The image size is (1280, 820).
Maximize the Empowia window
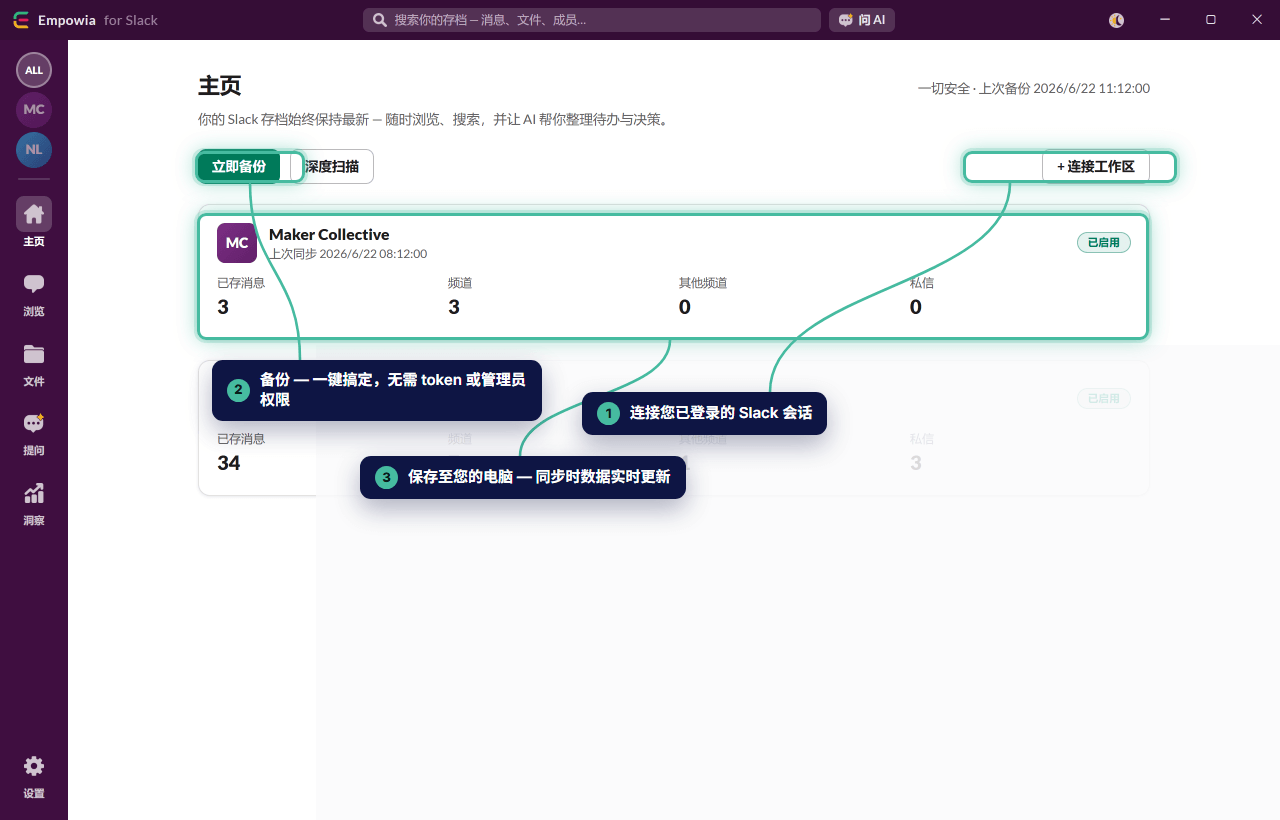[1211, 20]
